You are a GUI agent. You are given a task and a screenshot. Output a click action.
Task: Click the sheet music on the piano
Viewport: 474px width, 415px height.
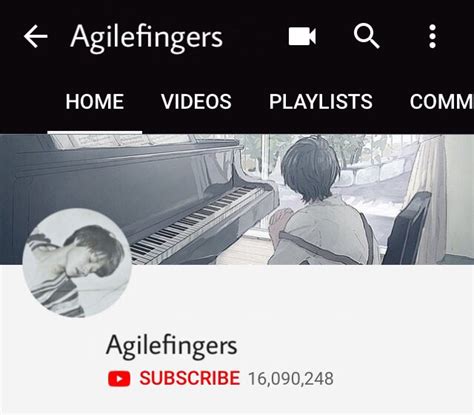pyautogui.click(x=120, y=140)
